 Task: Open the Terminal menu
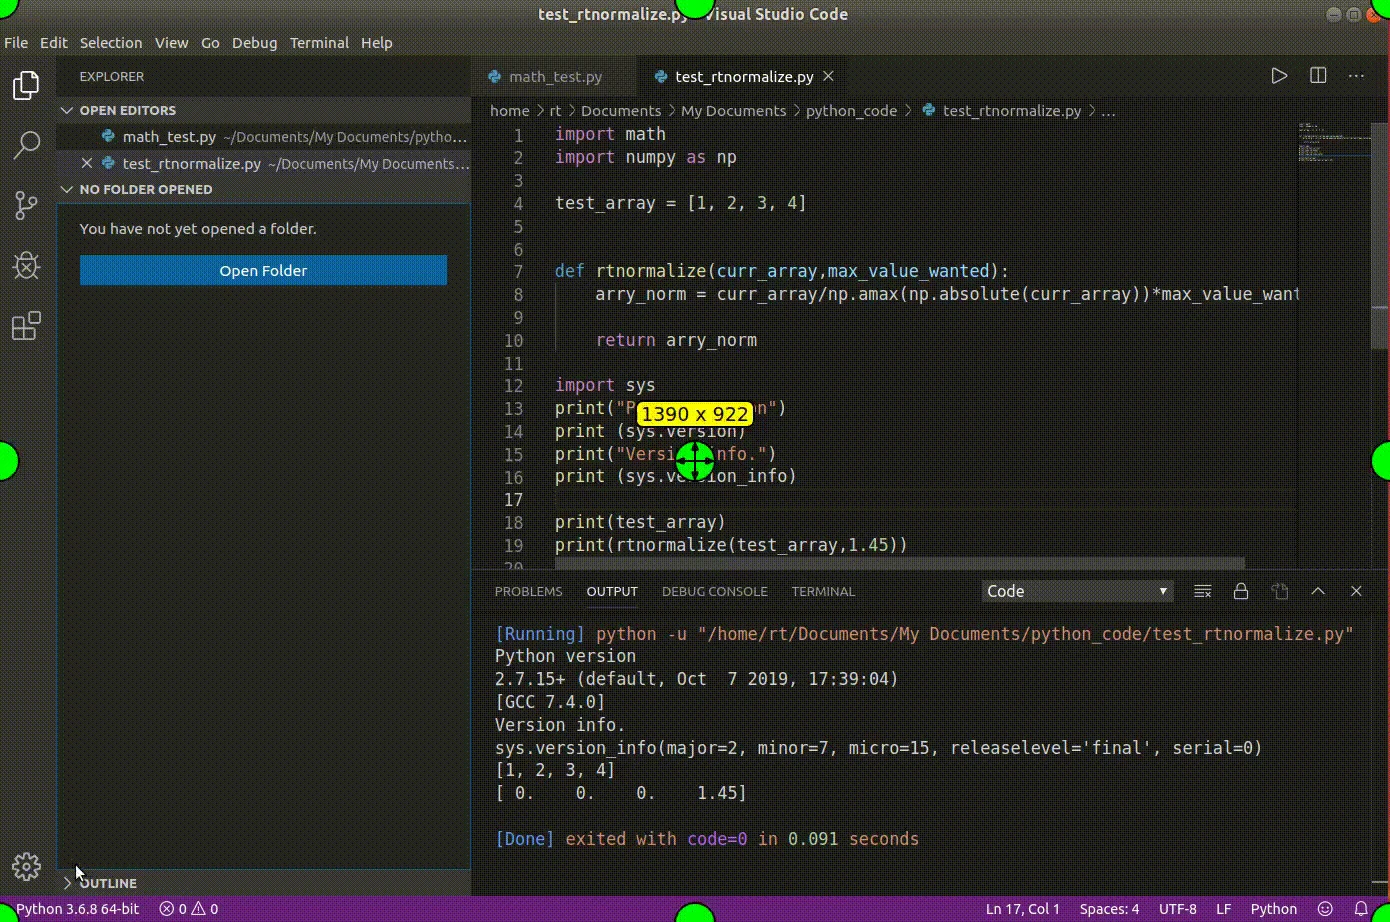tap(319, 43)
